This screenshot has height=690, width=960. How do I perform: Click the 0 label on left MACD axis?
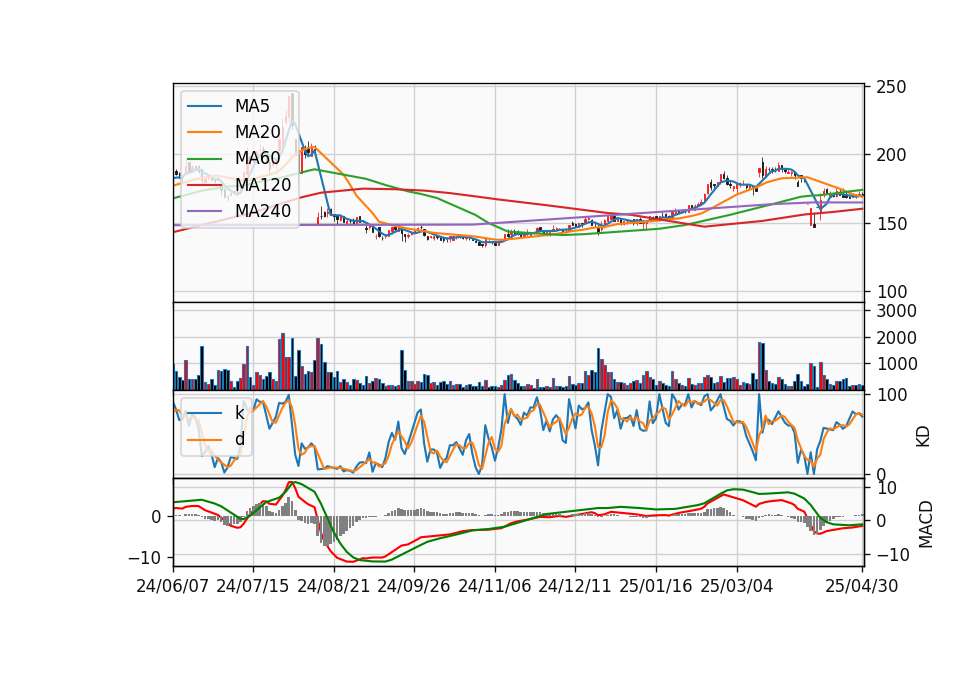156,517
